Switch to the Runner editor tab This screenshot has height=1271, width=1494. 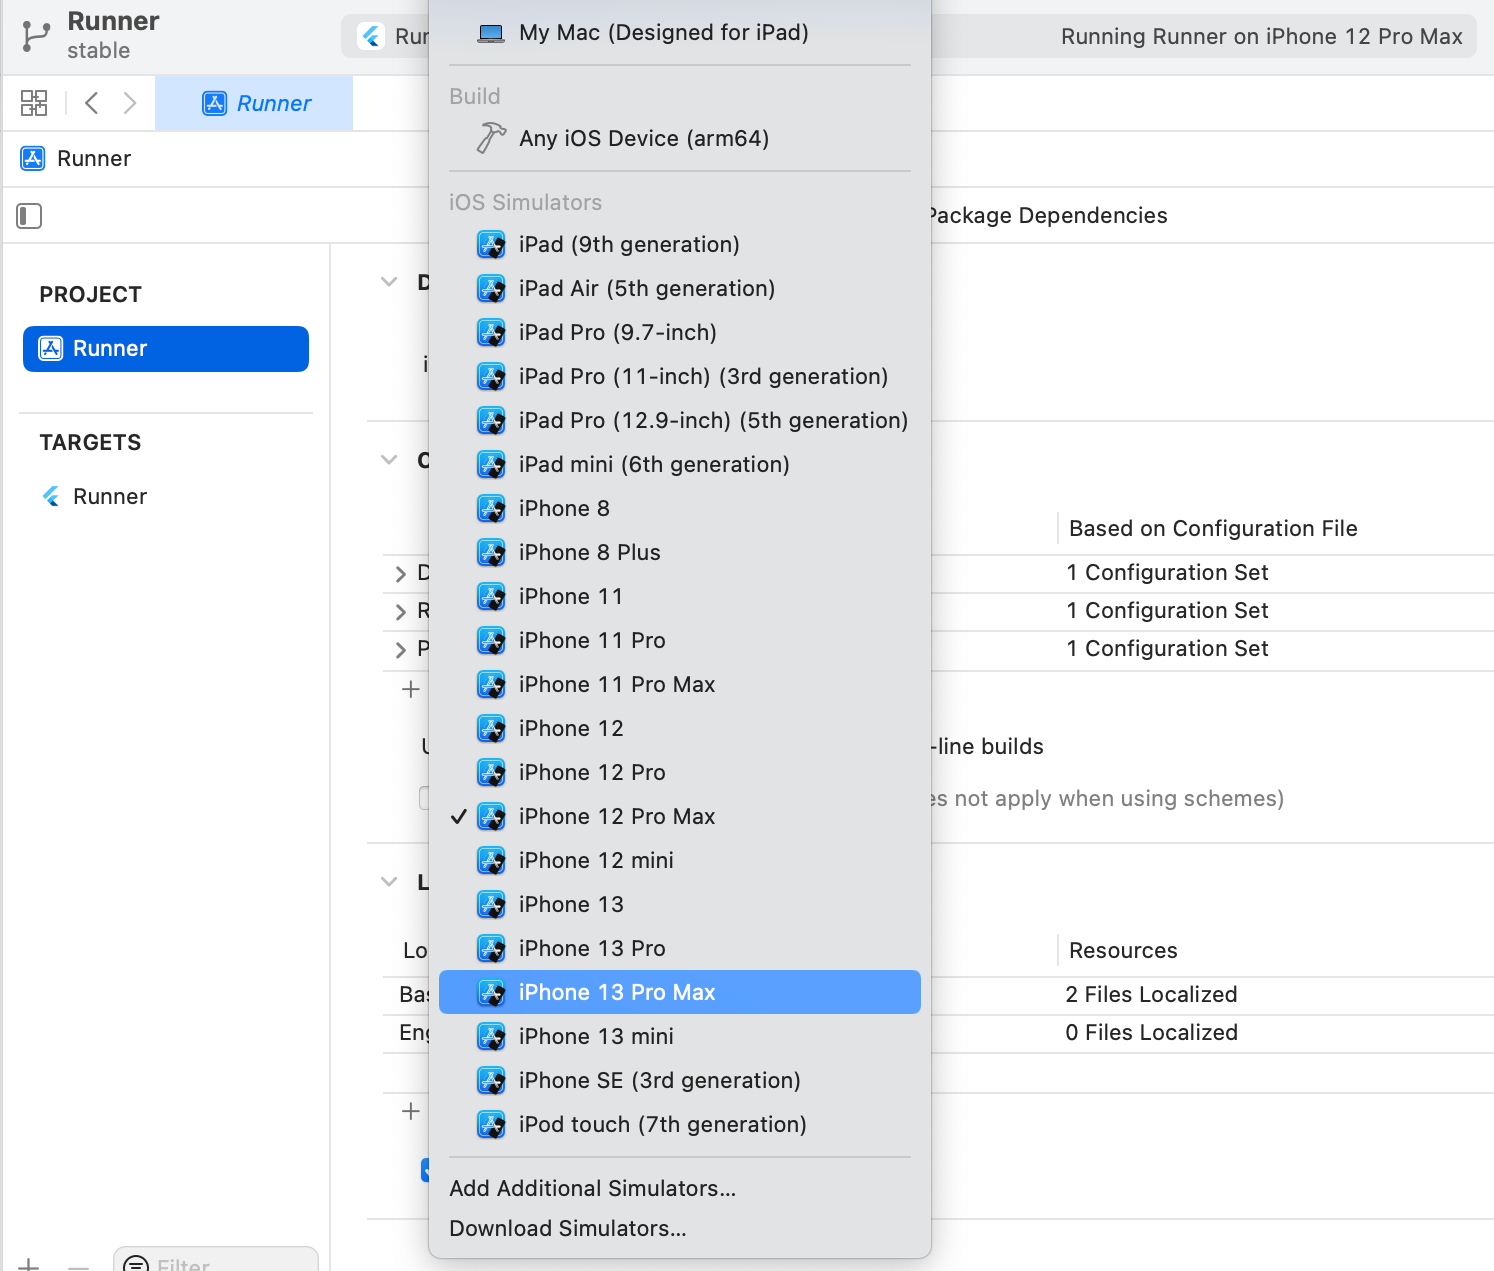point(254,103)
